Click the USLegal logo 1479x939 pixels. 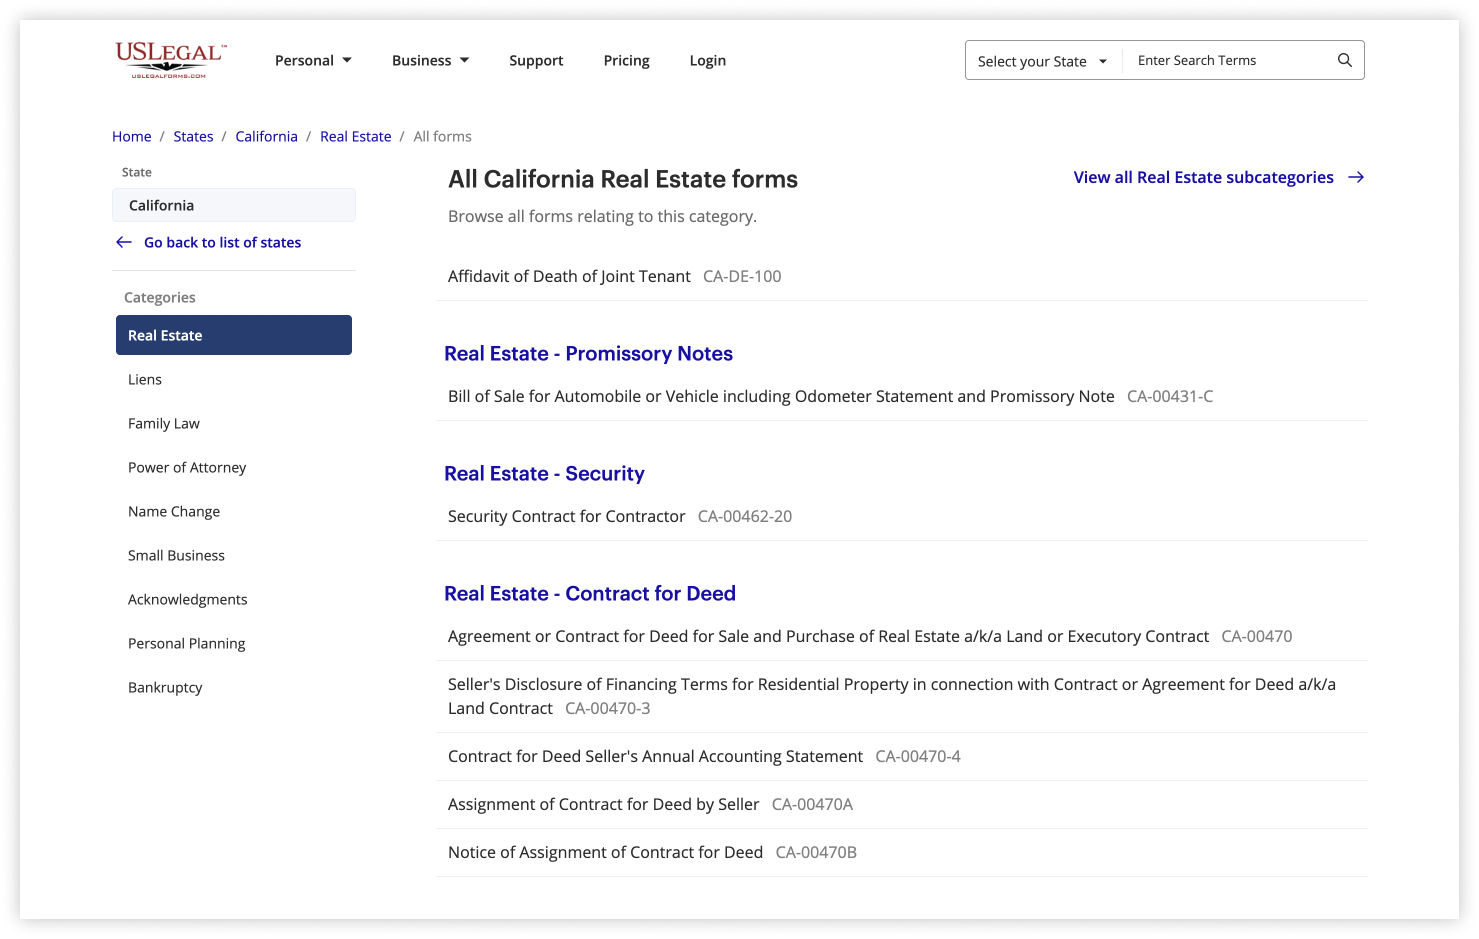(169, 58)
